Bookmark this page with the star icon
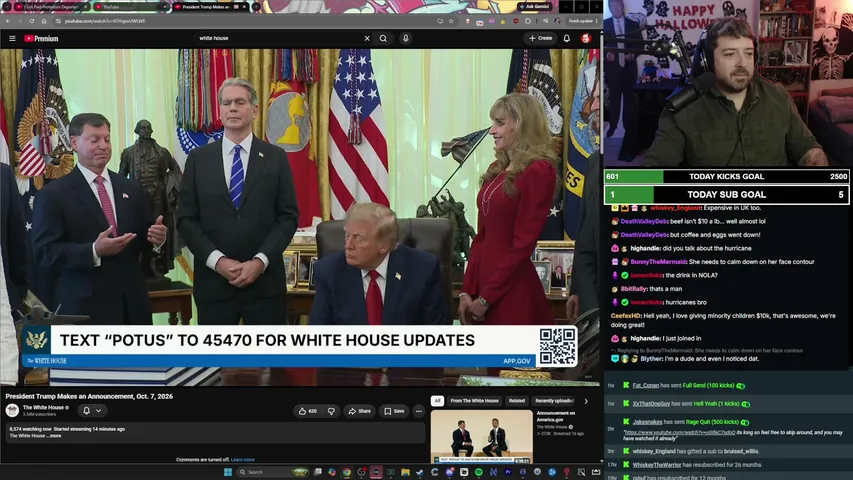Screen dimensions: 853x480 pyautogui.click(x=451, y=21)
